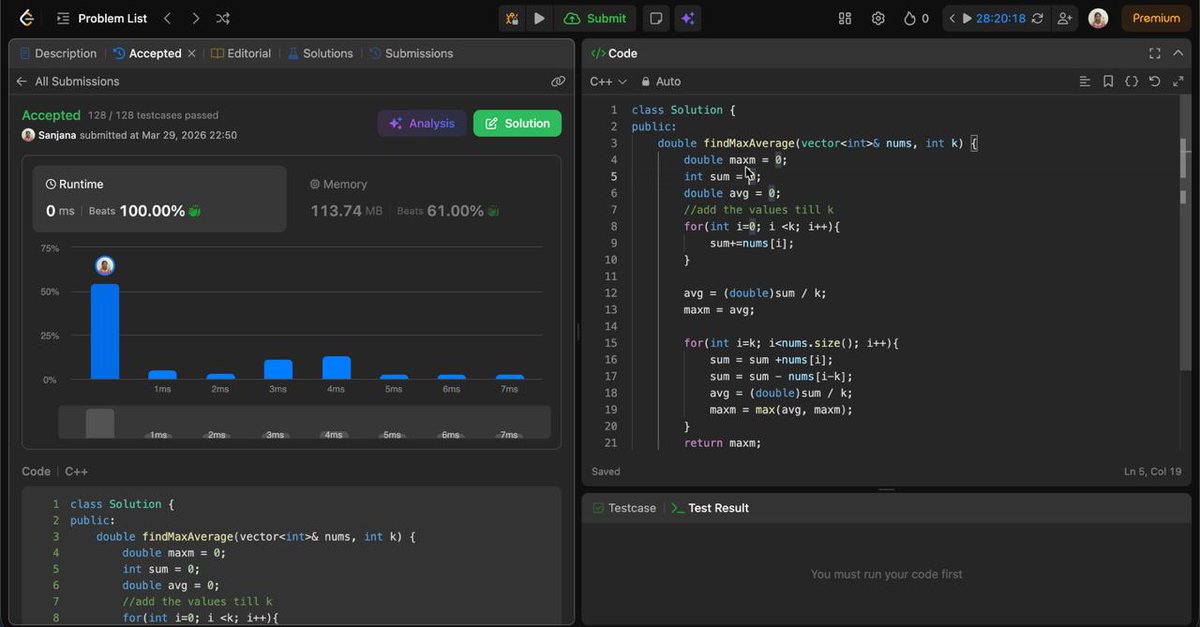Open the Solutions tab
Viewport: 1200px width, 627px height.
[x=320, y=53]
